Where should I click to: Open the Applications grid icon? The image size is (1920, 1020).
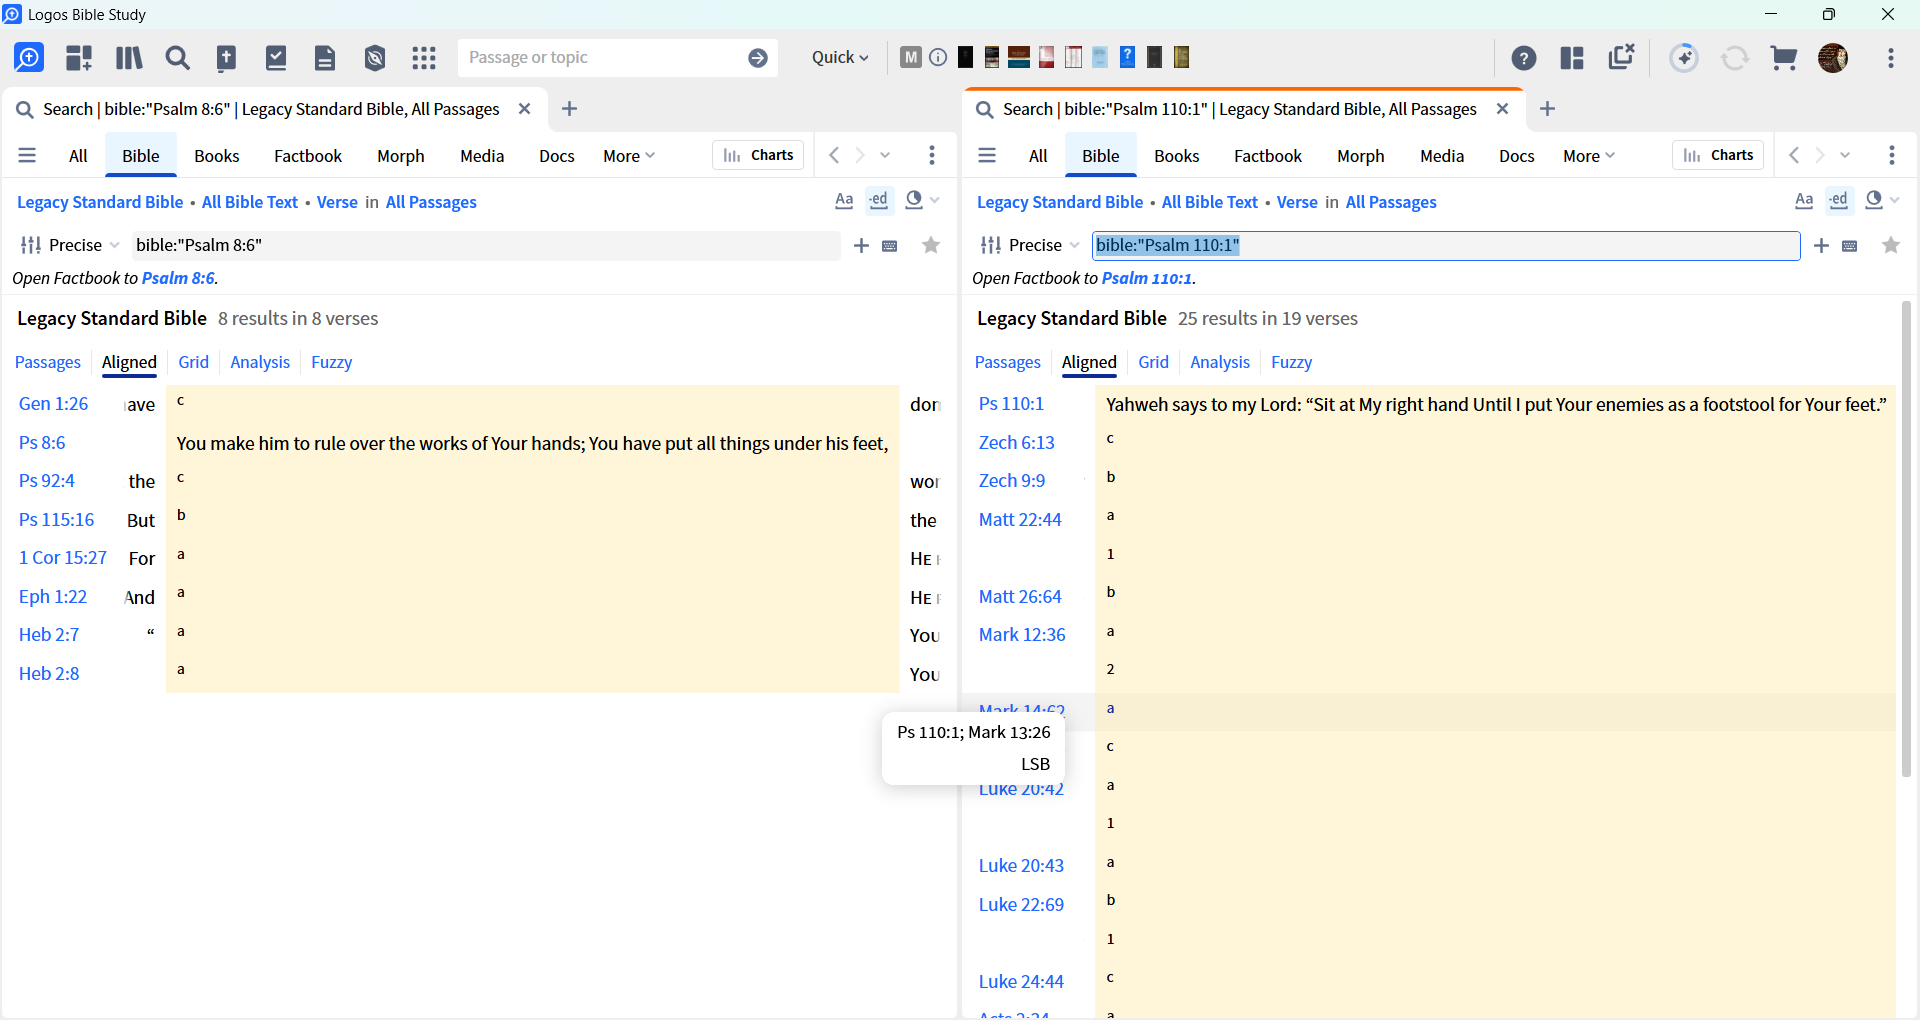pos(424,58)
